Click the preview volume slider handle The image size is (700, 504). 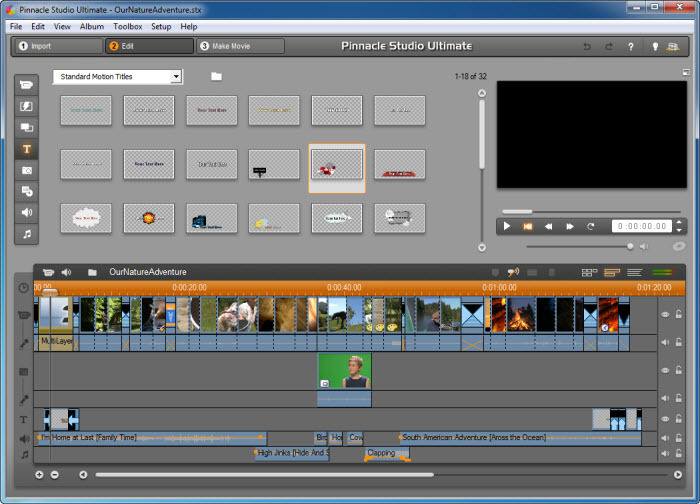click(630, 246)
